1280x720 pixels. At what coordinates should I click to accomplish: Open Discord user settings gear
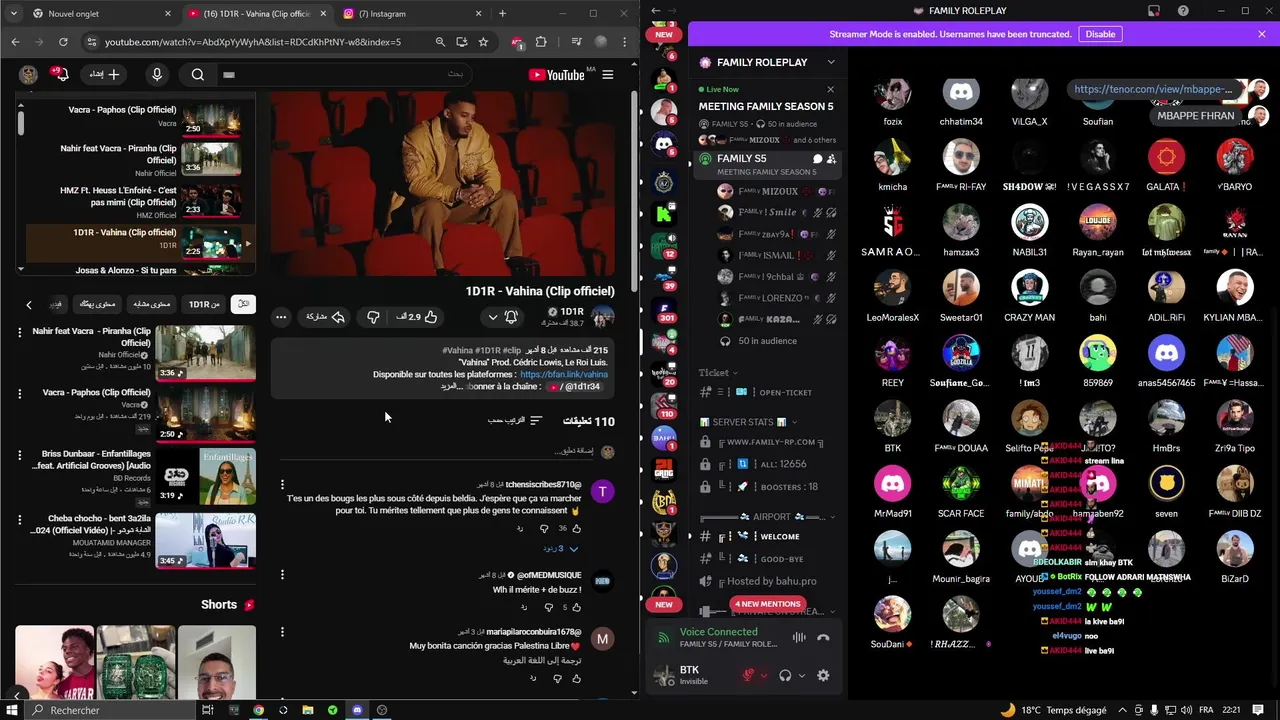[x=823, y=675]
